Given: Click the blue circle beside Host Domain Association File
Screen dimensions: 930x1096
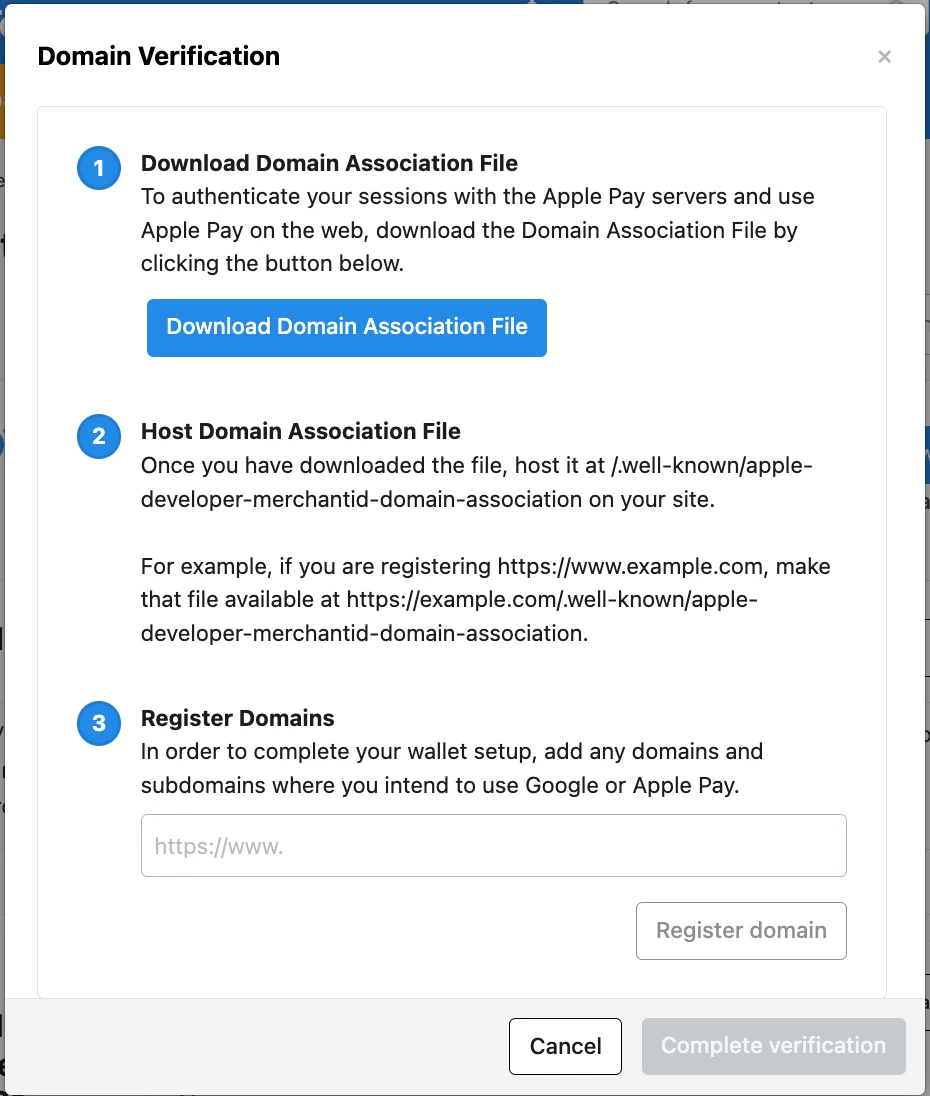Looking at the screenshot, I should coord(98,436).
